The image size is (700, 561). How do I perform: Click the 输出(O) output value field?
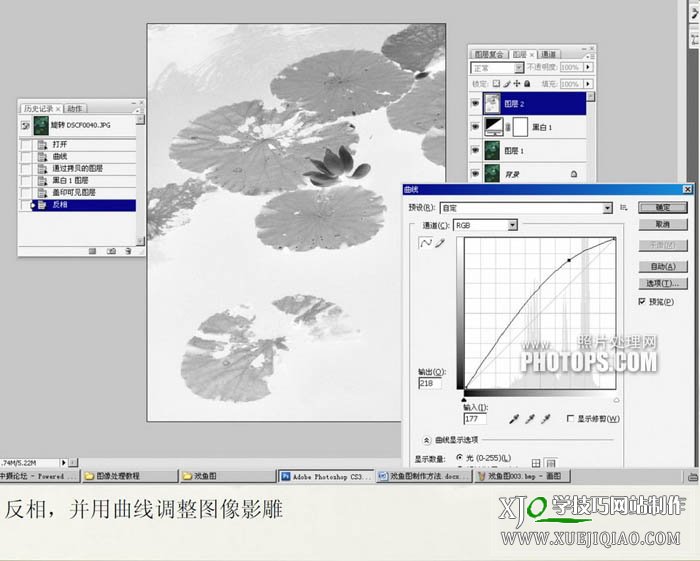click(430, 383)
